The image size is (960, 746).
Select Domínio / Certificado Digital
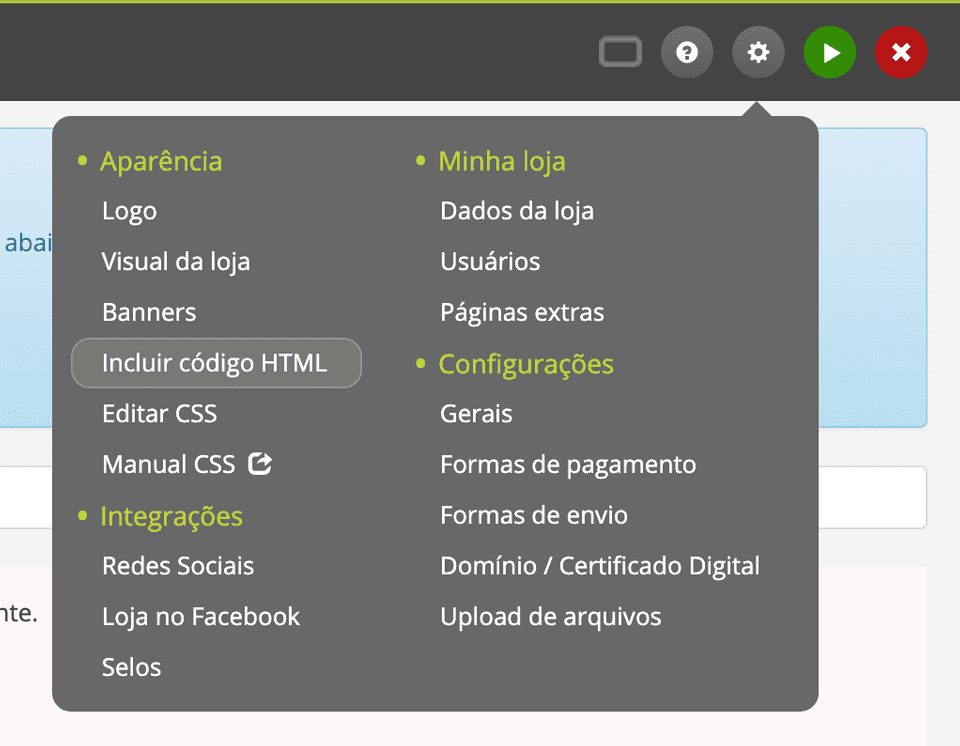point(600,566)
